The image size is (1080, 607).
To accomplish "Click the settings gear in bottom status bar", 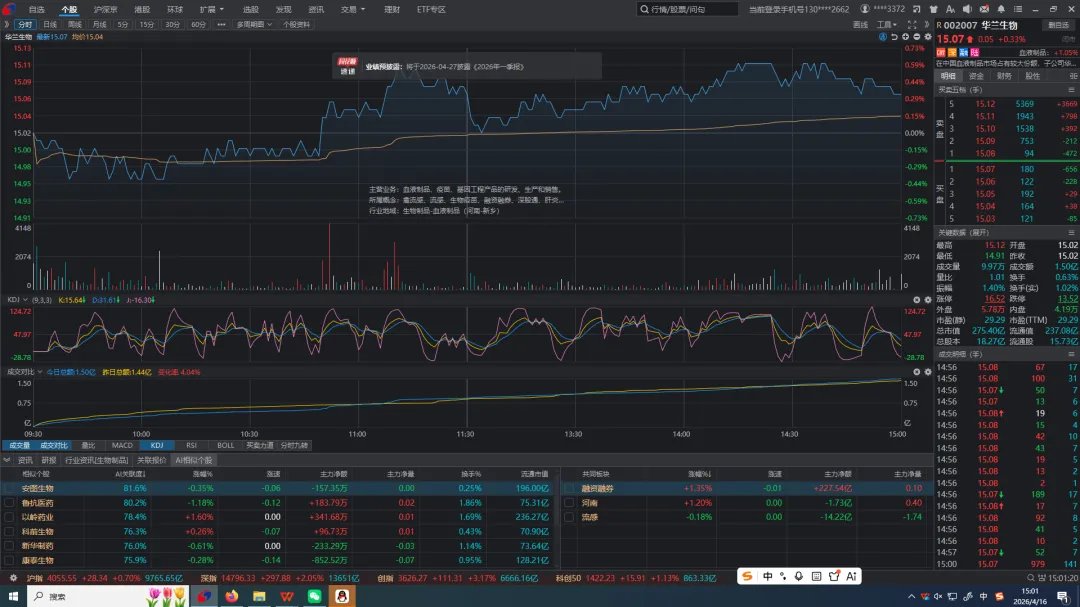I will [13, 578].
